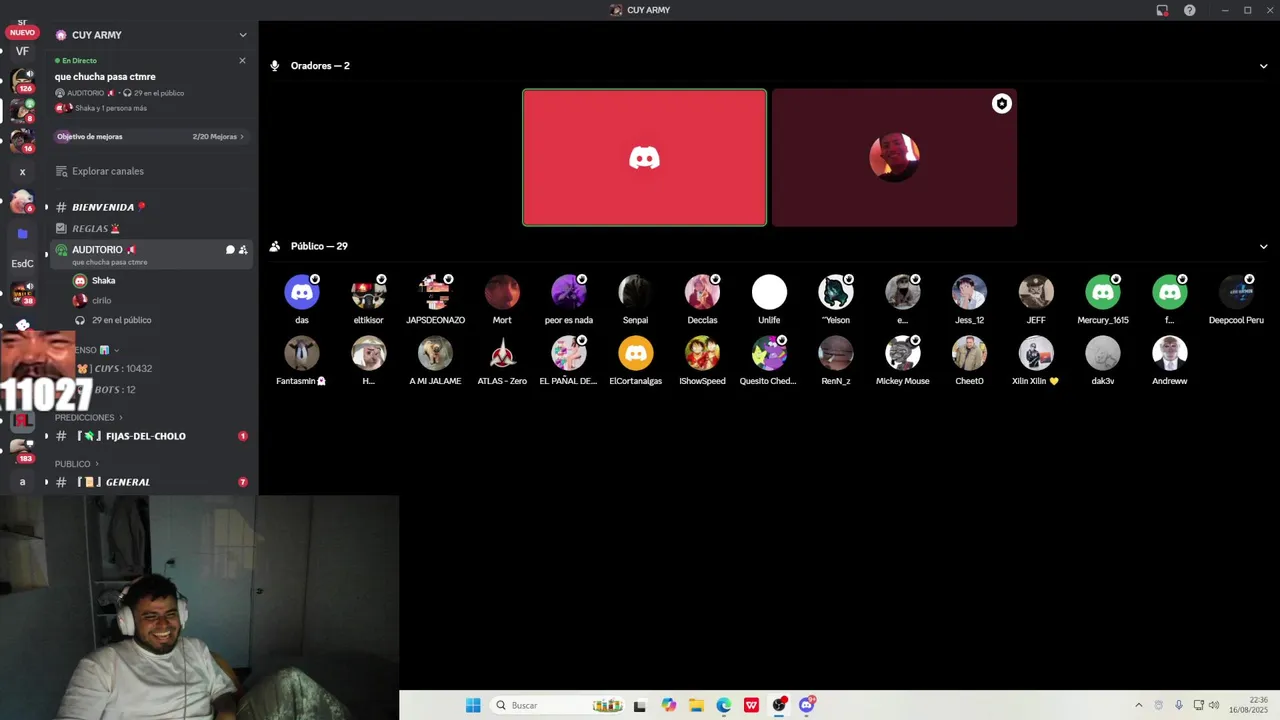Collapse the Oradores speakers section
1280x720 pixels.
click(1263, 66)
